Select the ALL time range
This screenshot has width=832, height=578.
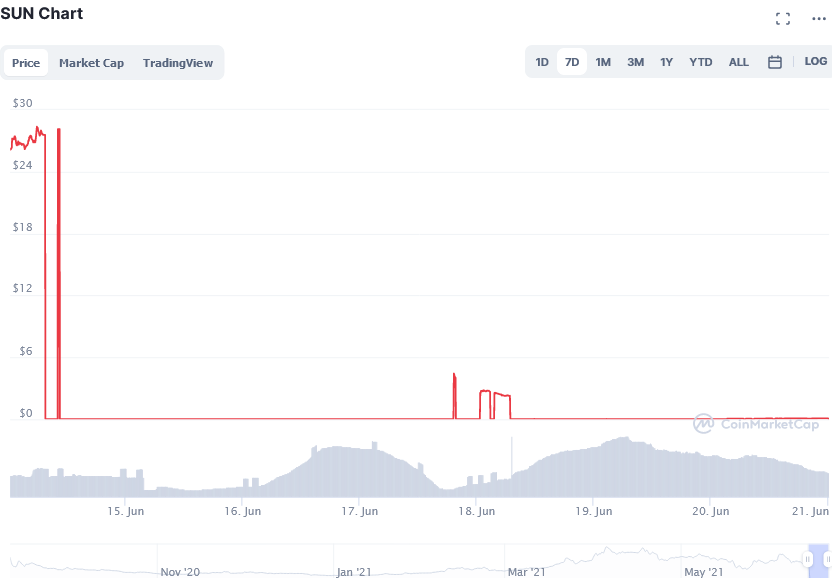click(x=739, y=62)
